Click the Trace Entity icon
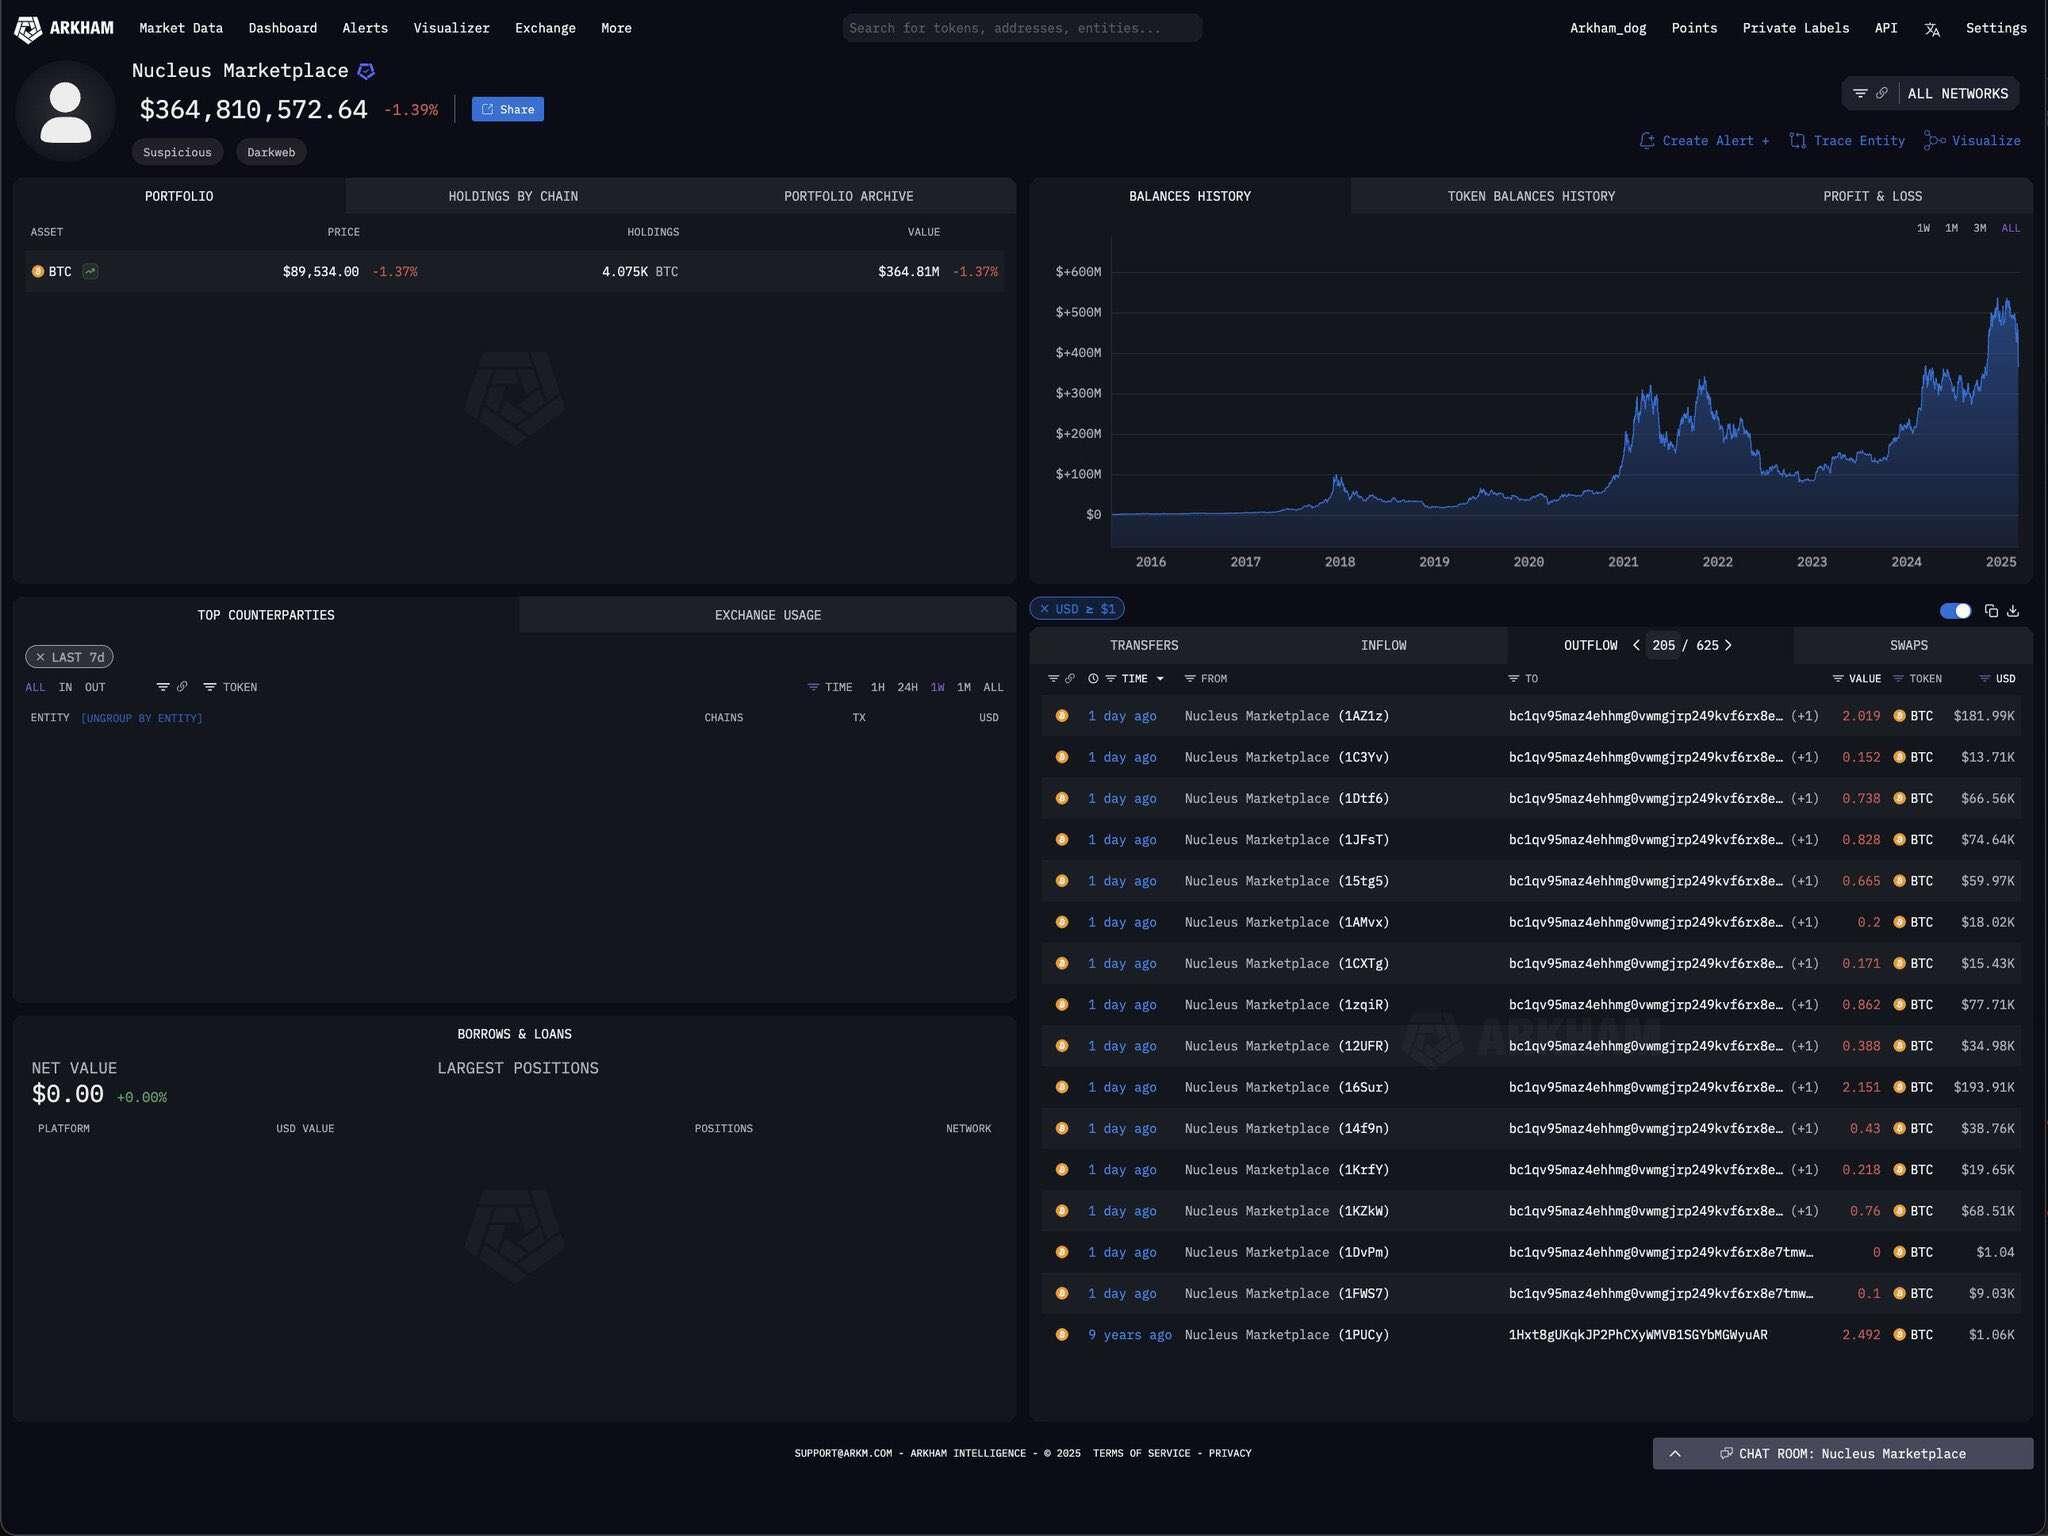Screen dimensions: 2048x1536 [x=1797, y=141]
